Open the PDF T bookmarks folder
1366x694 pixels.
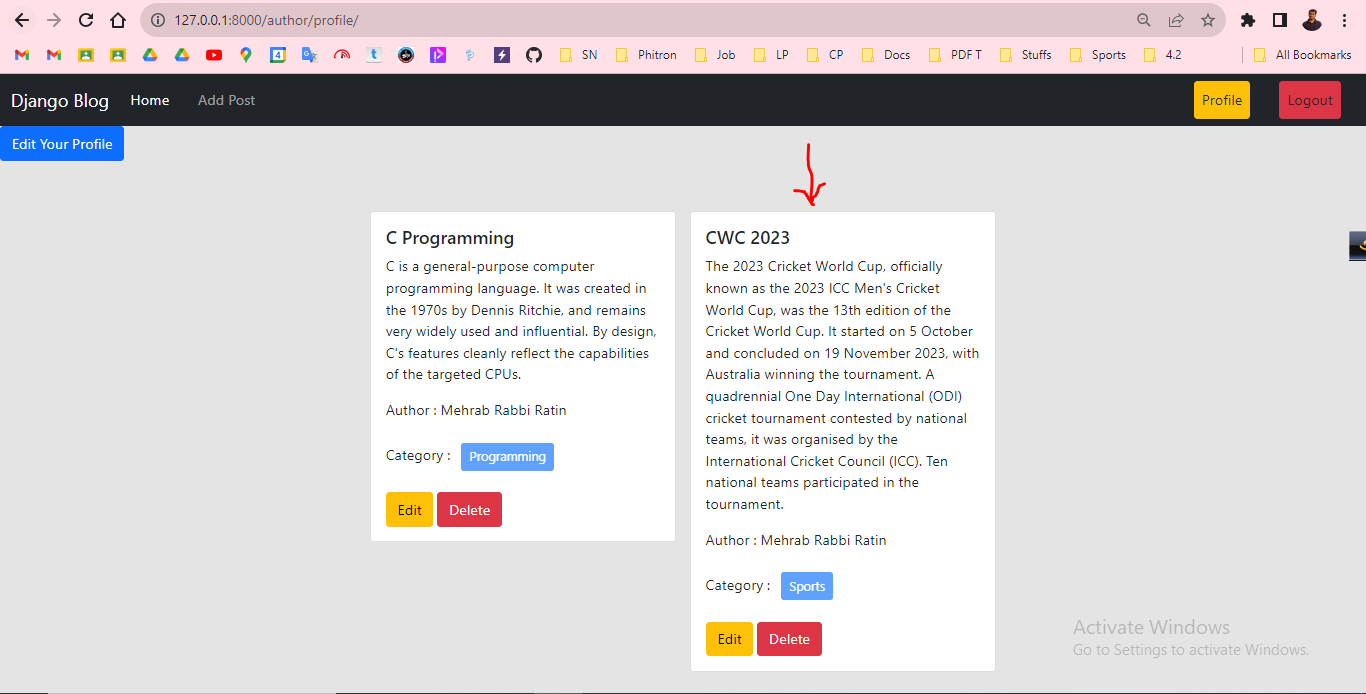956,55
